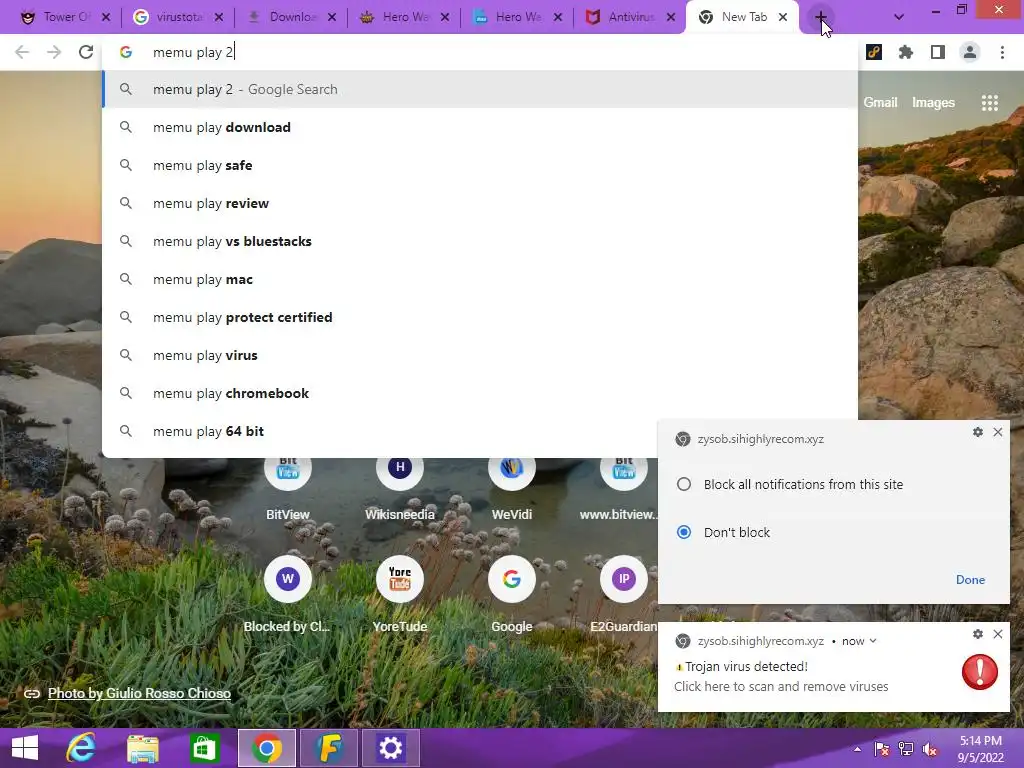Switch to the Antivirus tab
The image size is (1024, 768).
[629, 17]
